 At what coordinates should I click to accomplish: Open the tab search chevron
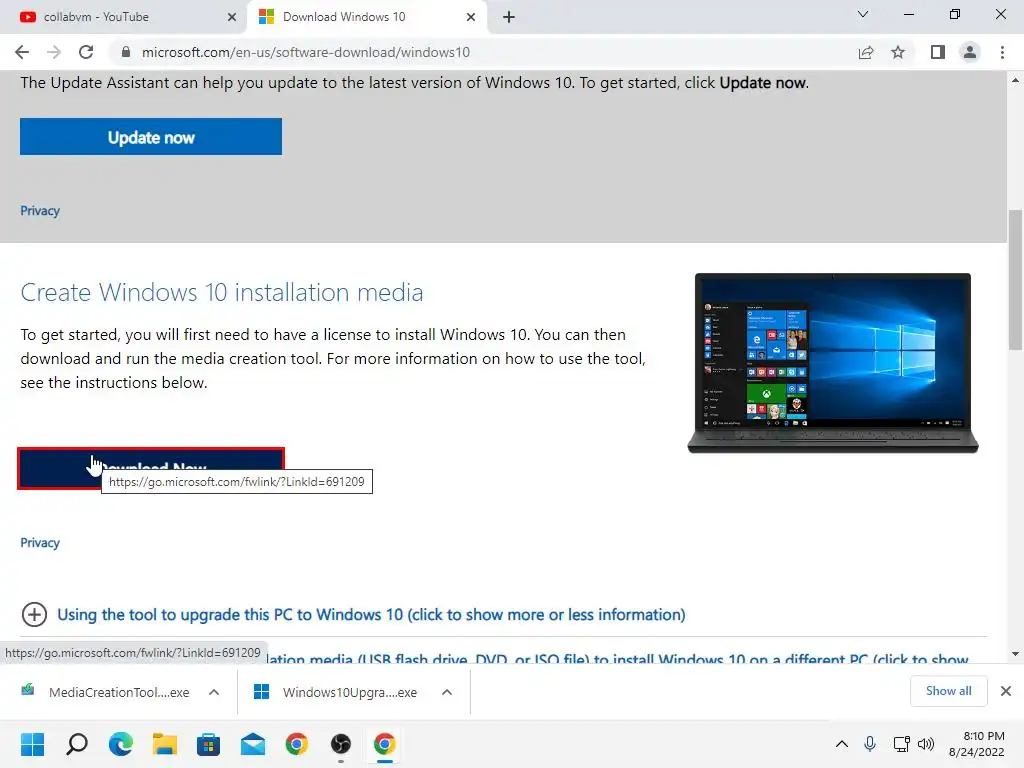click(863, 14)
